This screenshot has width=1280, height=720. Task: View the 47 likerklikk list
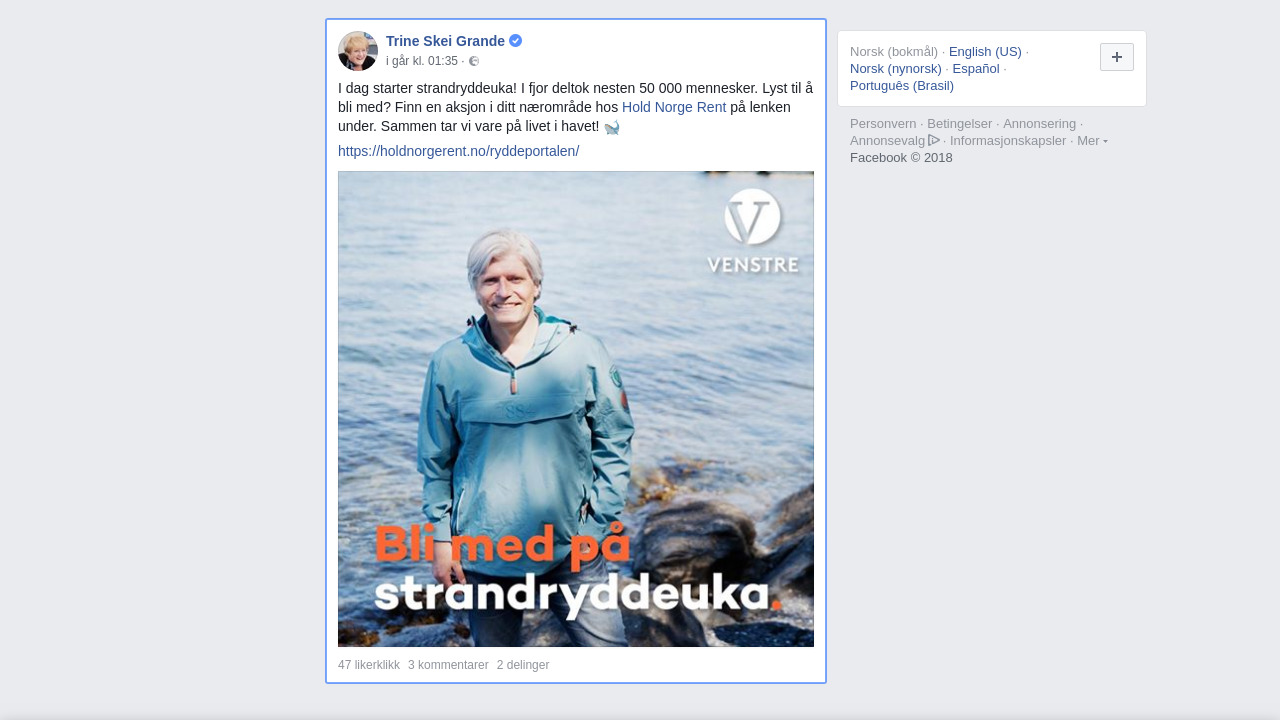point(369,665)
